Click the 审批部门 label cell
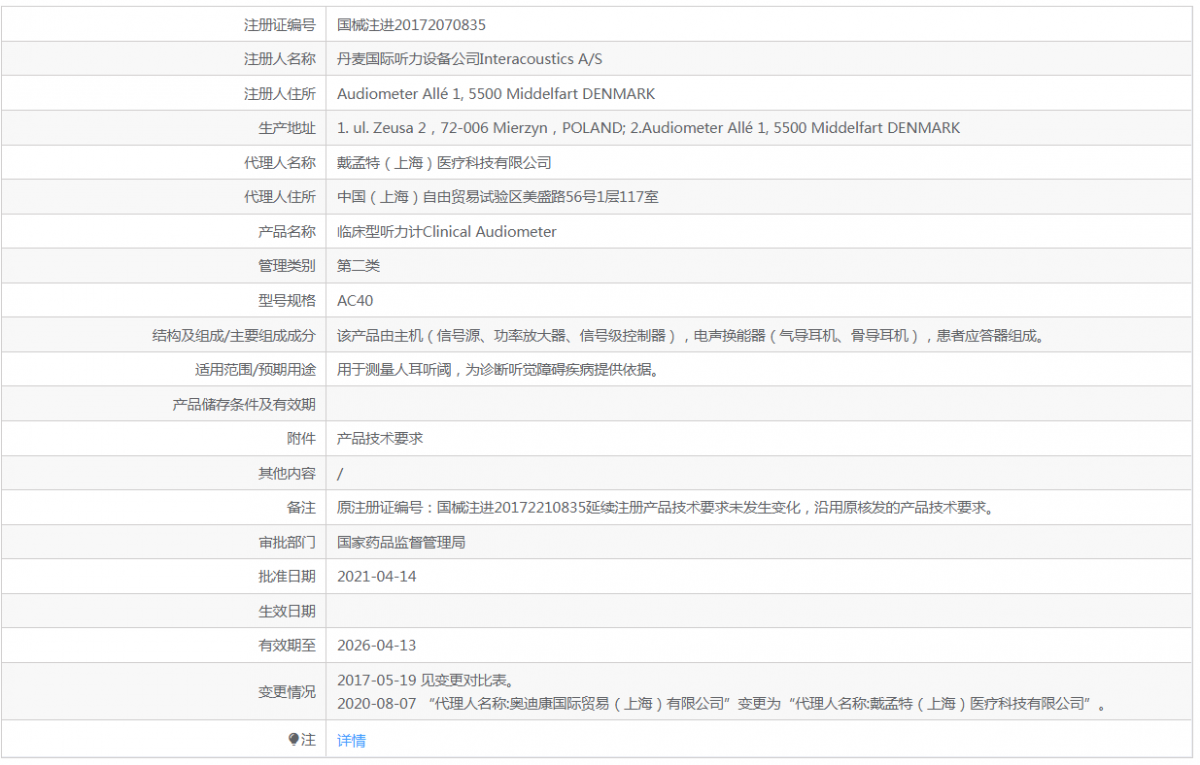This screenshot has height=765, width=1200. coord(164,543)
